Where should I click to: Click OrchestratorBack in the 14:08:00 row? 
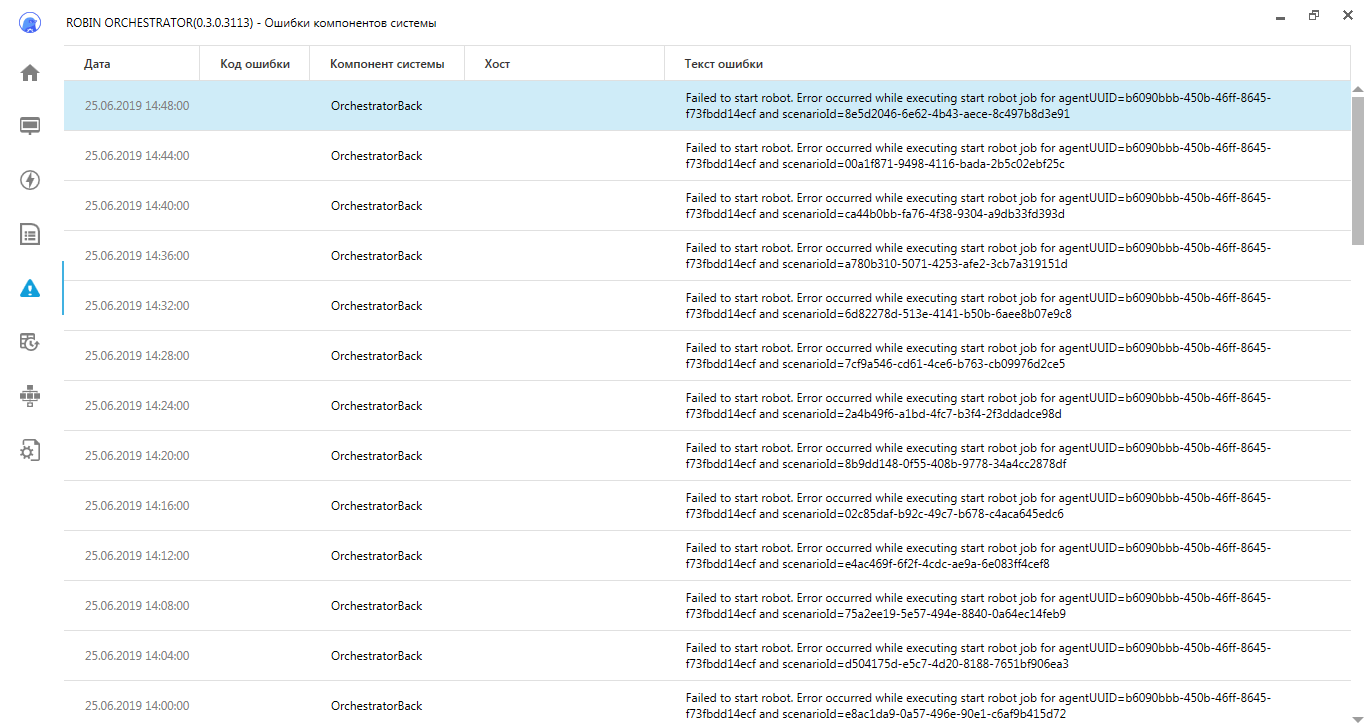[377, 606]
